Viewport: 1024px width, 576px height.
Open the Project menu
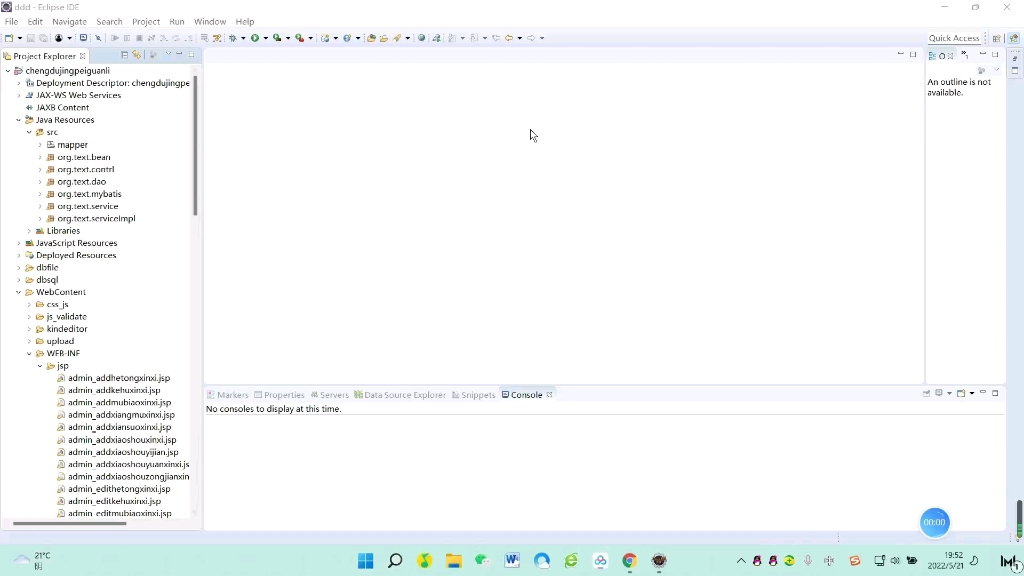point(146,21)
